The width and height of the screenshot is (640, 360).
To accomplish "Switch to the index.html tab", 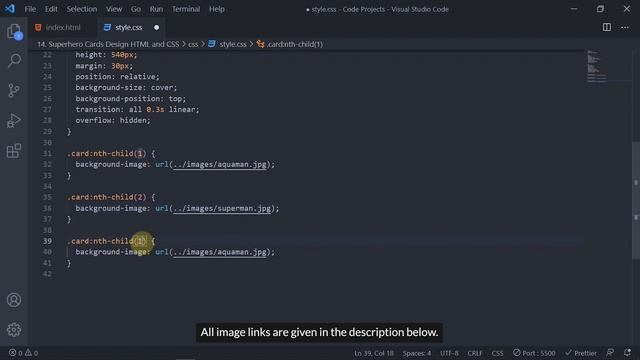I will (63, 27).
